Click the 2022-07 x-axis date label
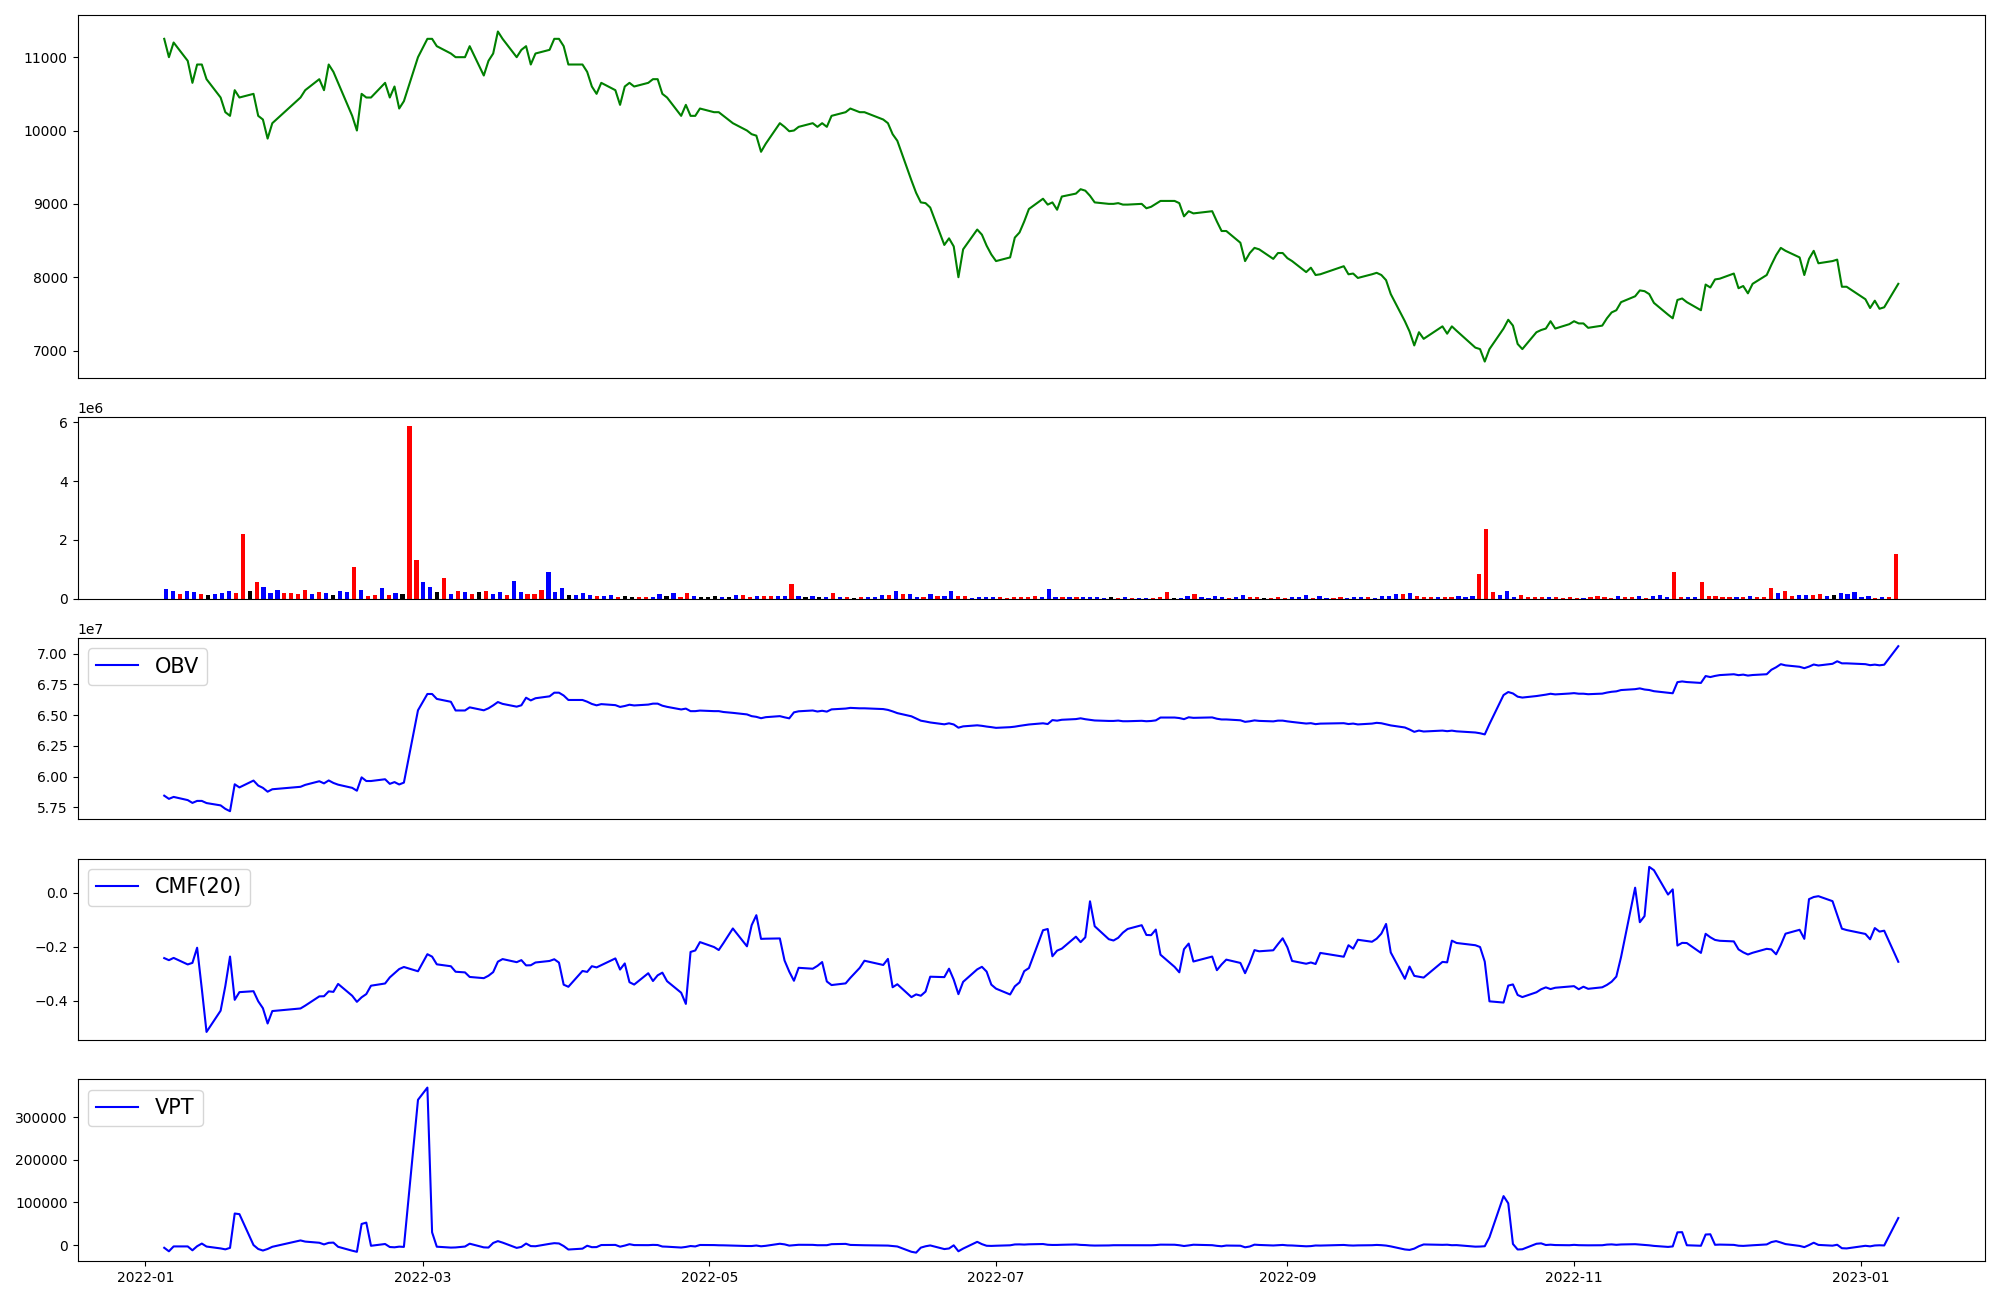Viewport: 2000px width, 1300px height. coord(997,1277)
